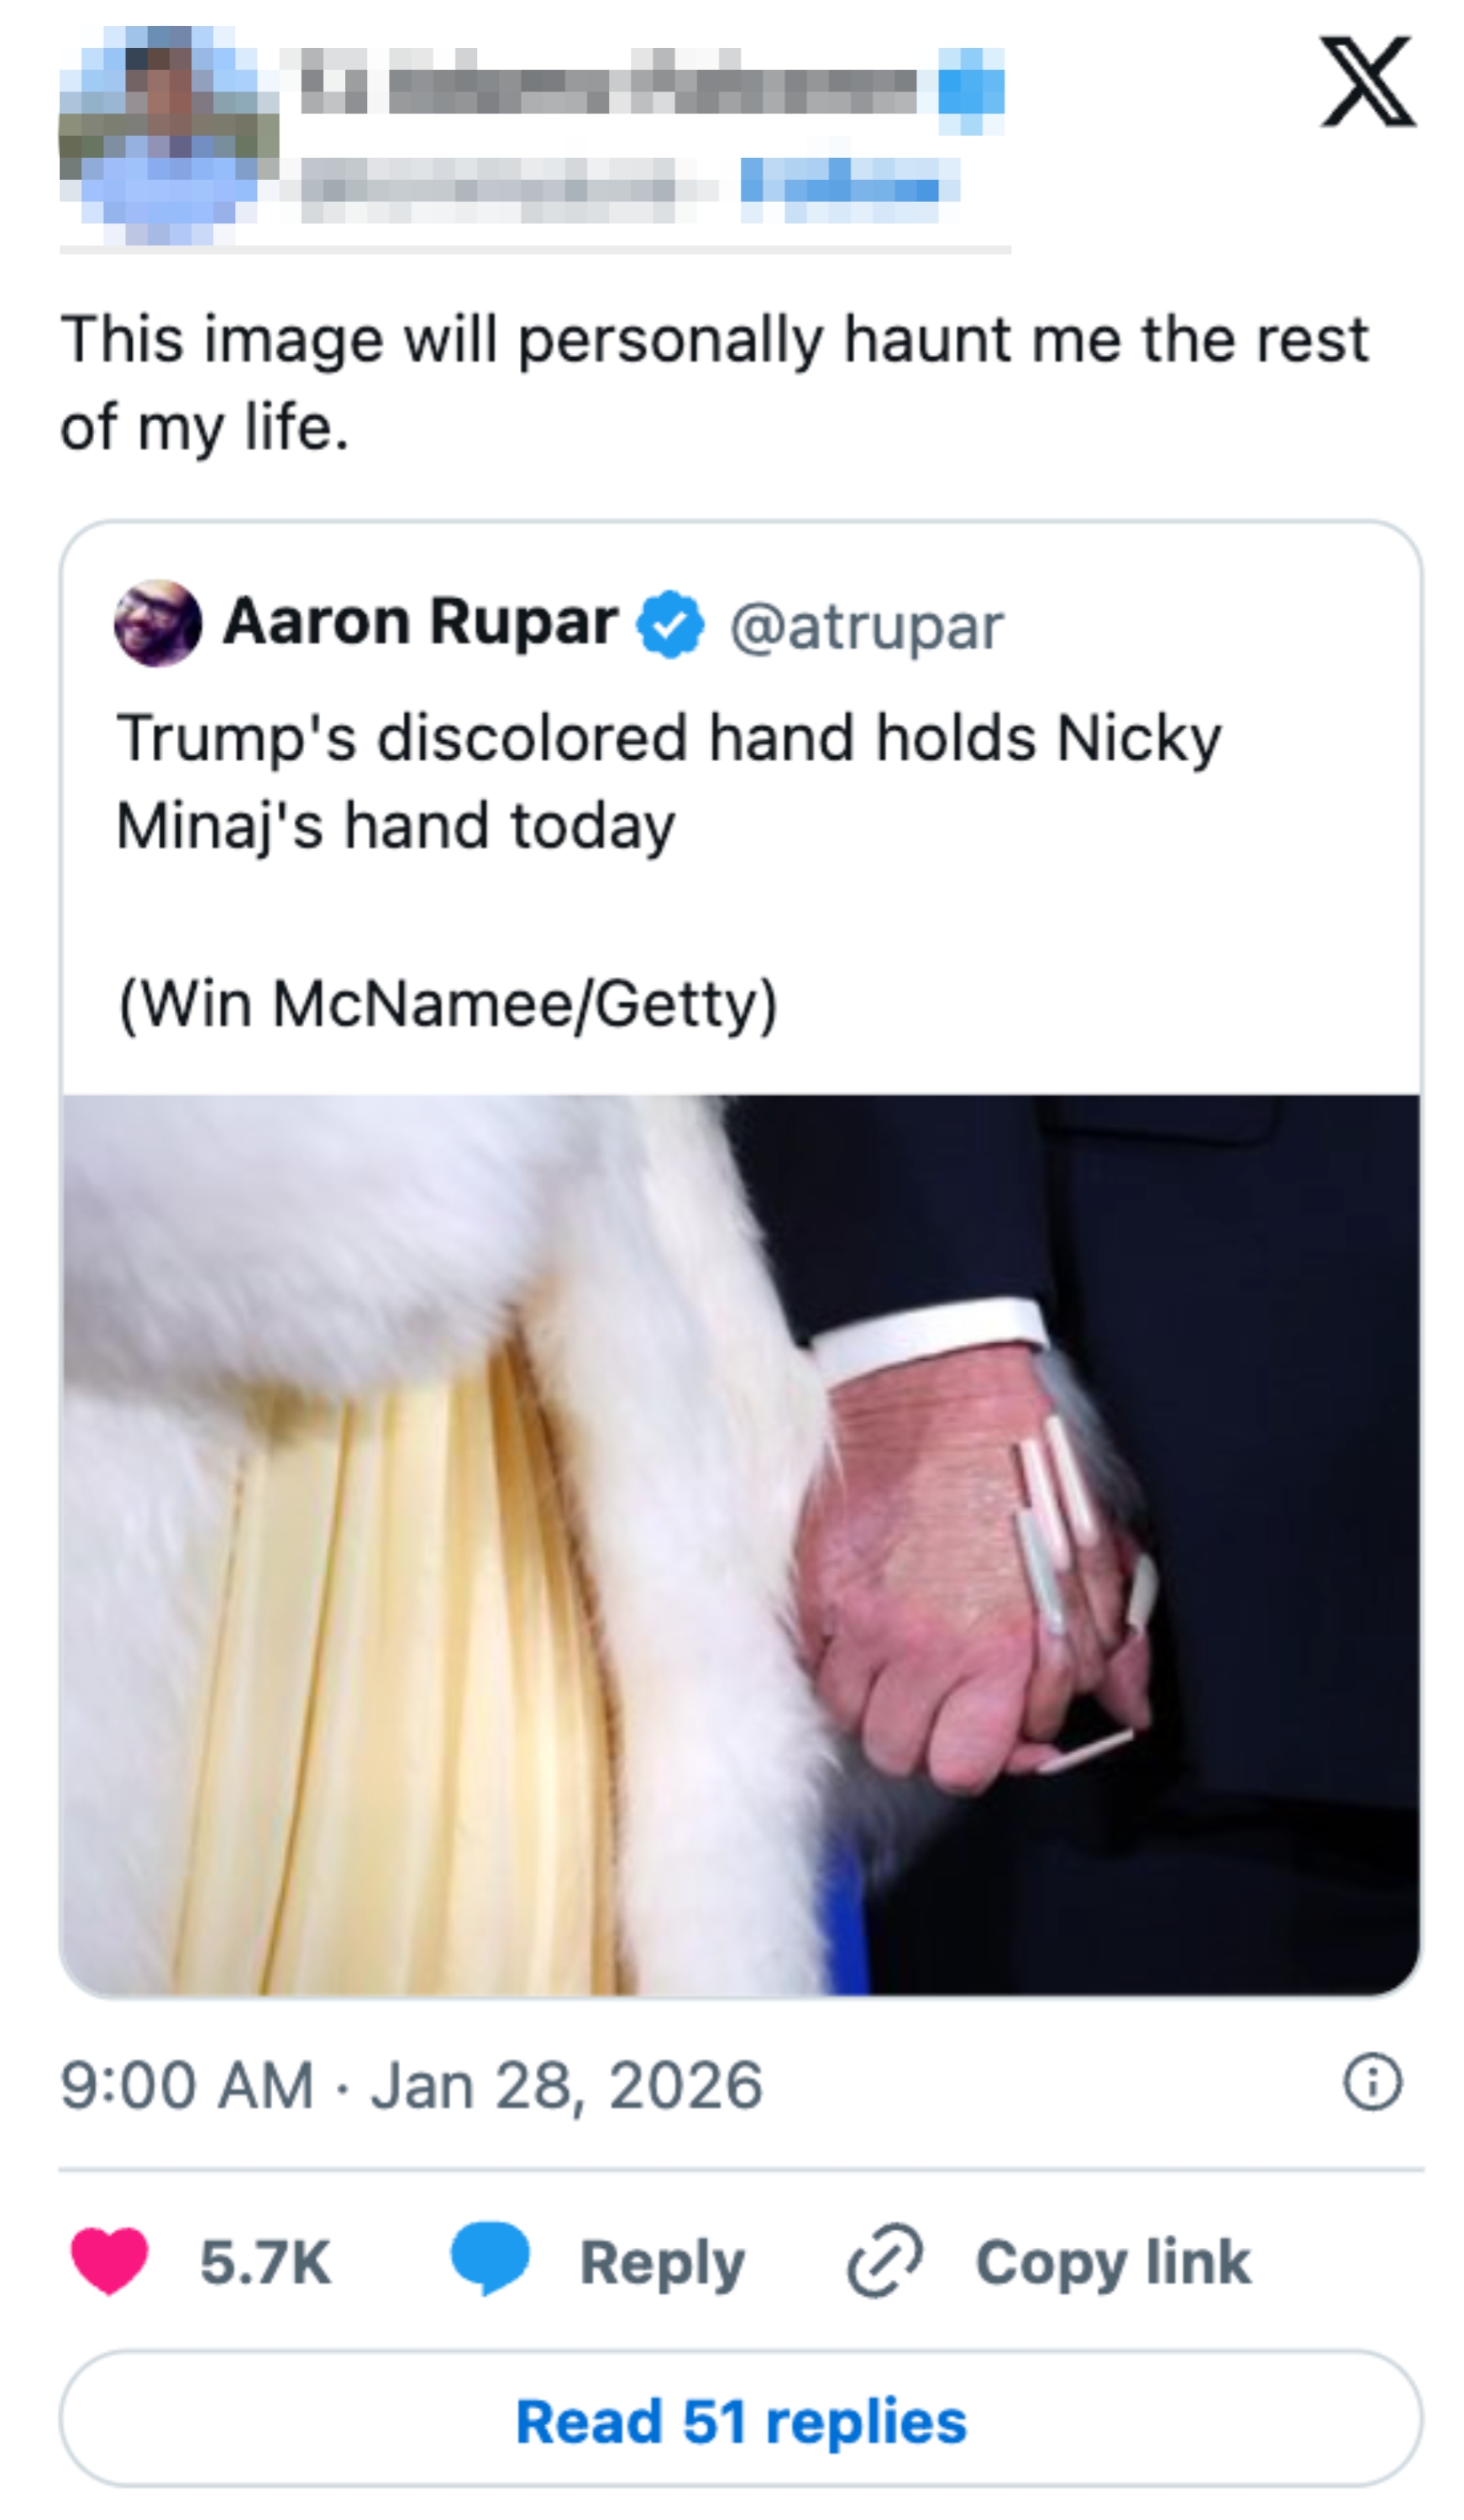Select the Copy link text
The height and width of the screenshot is (2520, 1464).
(1112, 2262)
